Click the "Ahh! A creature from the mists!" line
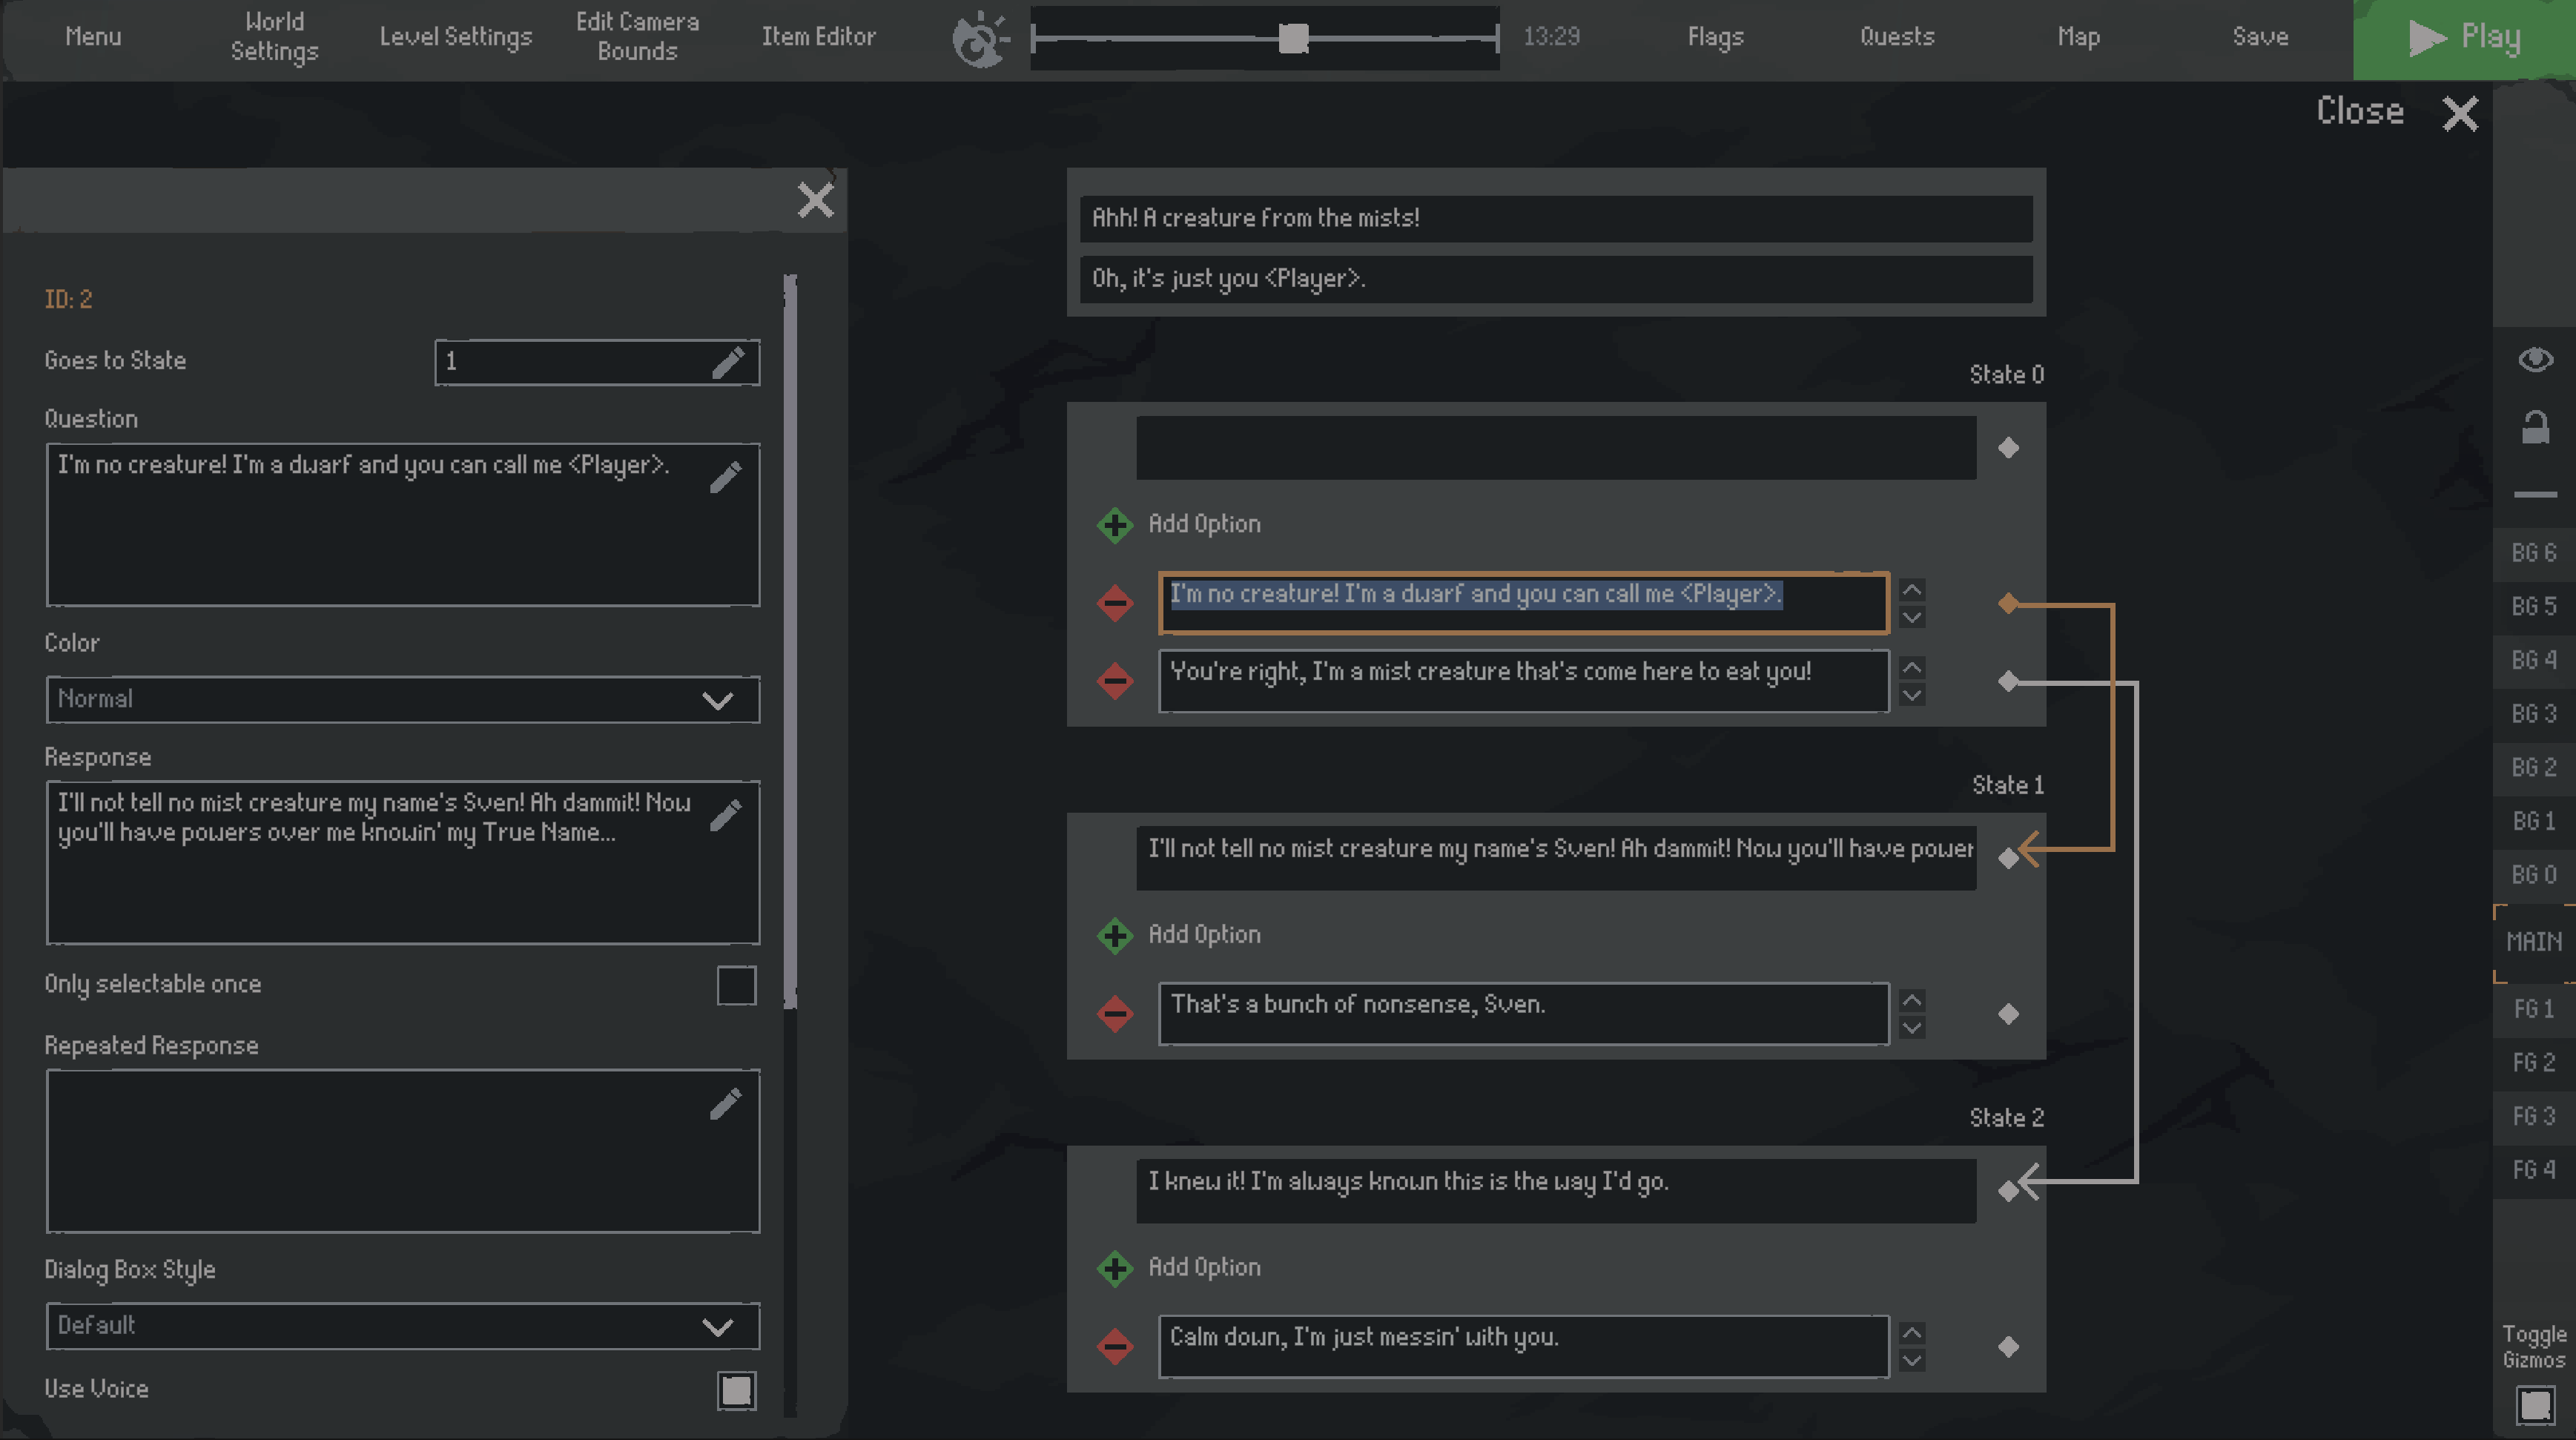 click(1555, 218)
